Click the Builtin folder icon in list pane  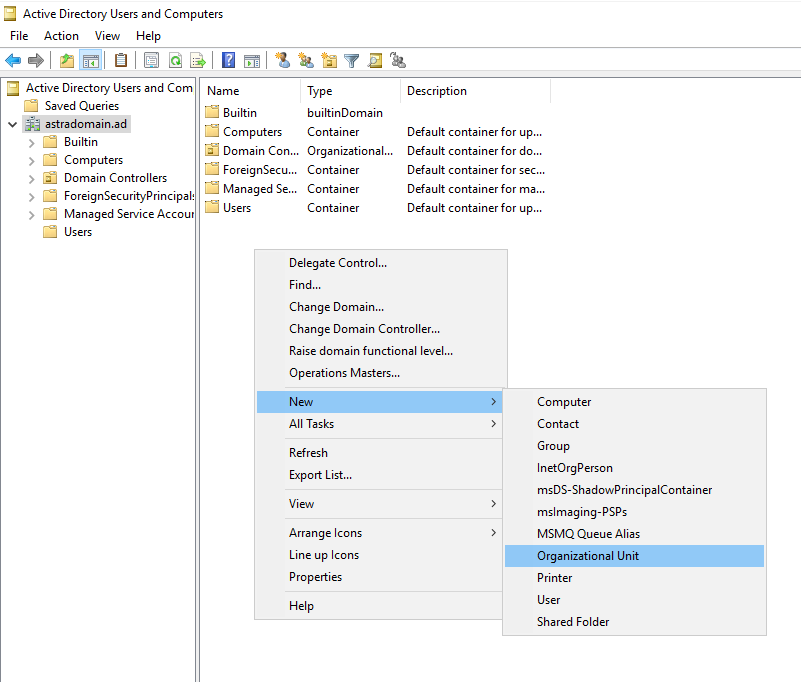pos(212,112)
